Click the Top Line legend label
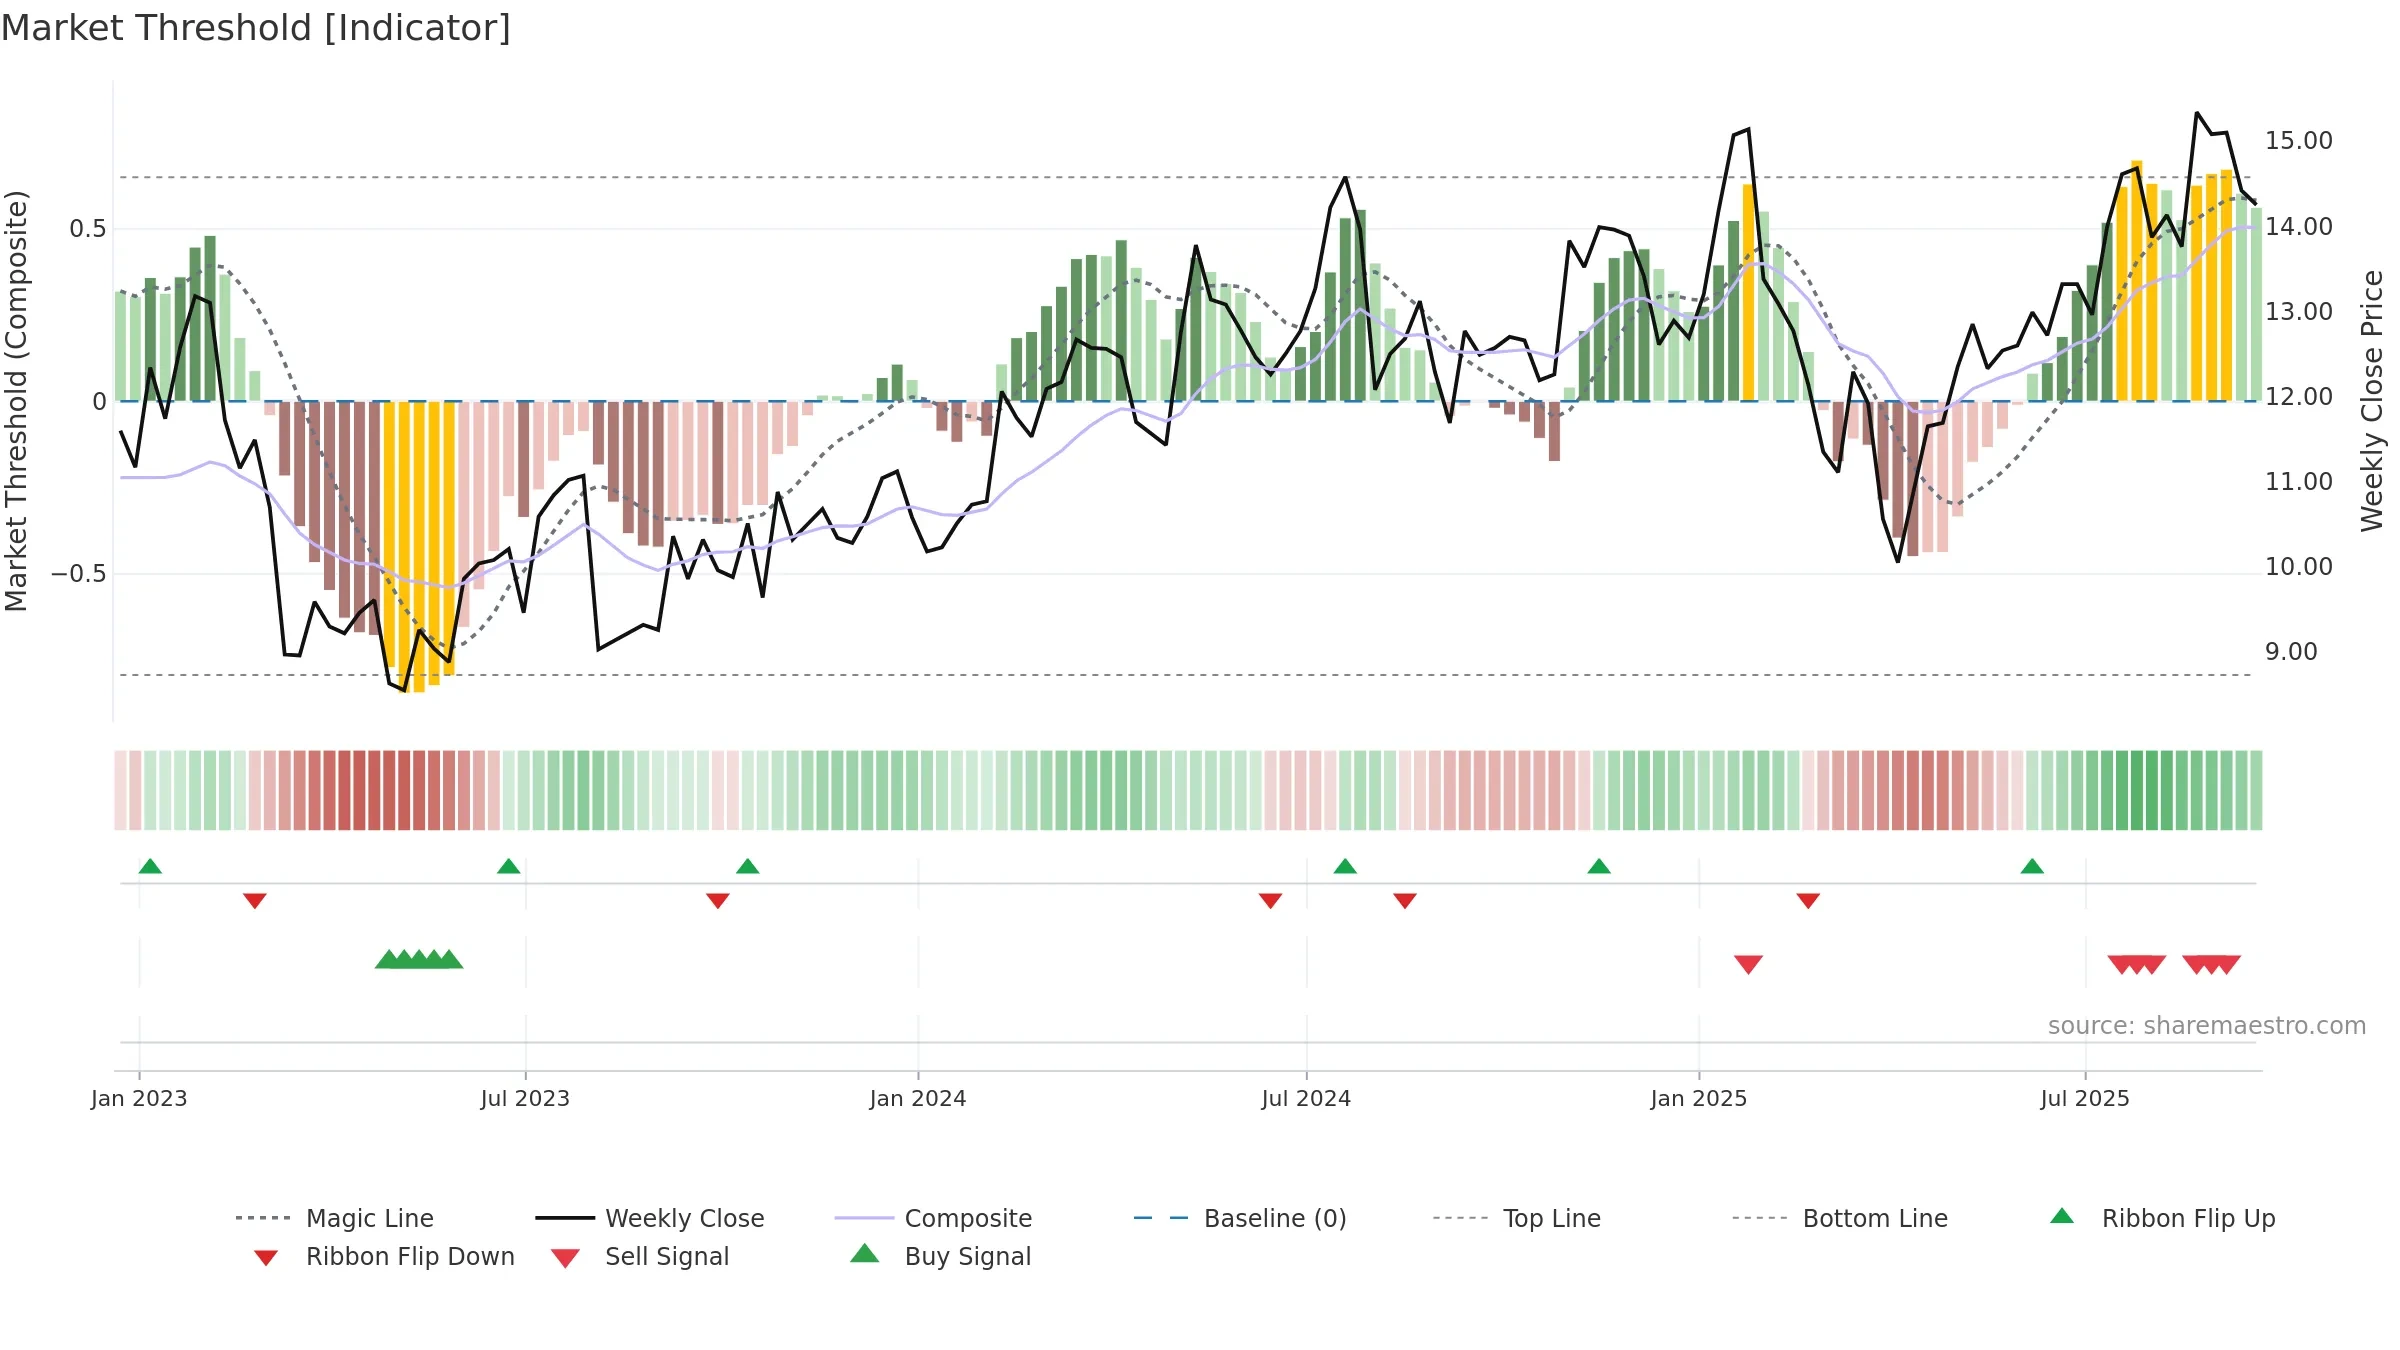The height and width of the screenshot is (1350, 2400). coord(1551,1218)
